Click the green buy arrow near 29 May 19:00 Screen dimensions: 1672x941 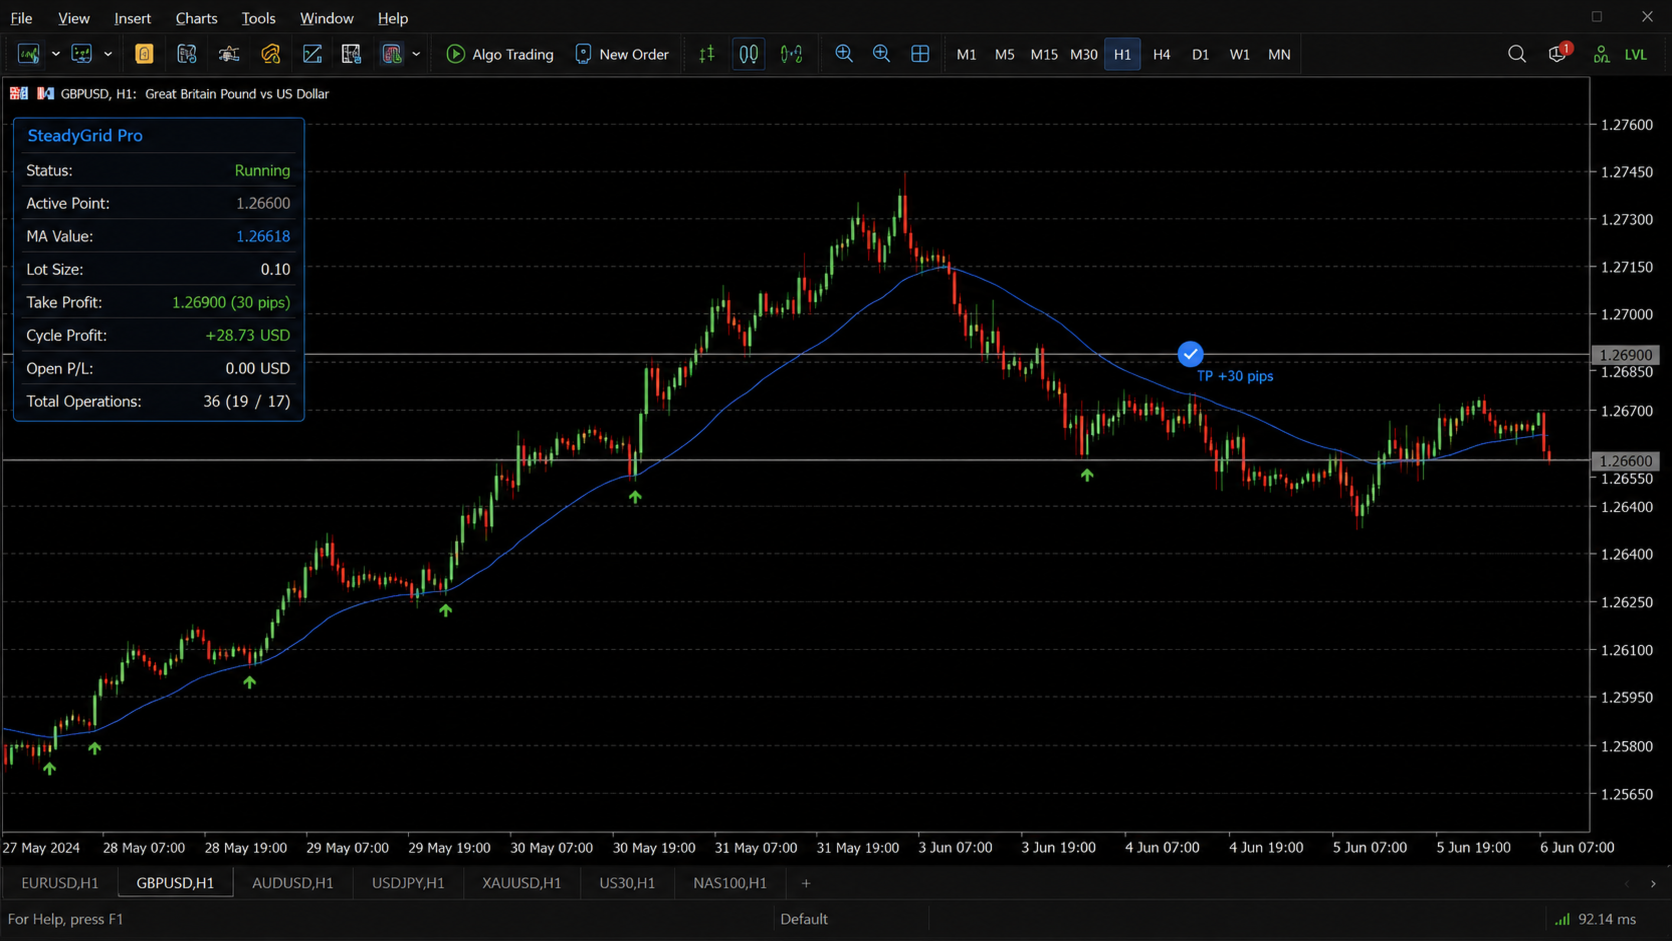click(446, 610)
